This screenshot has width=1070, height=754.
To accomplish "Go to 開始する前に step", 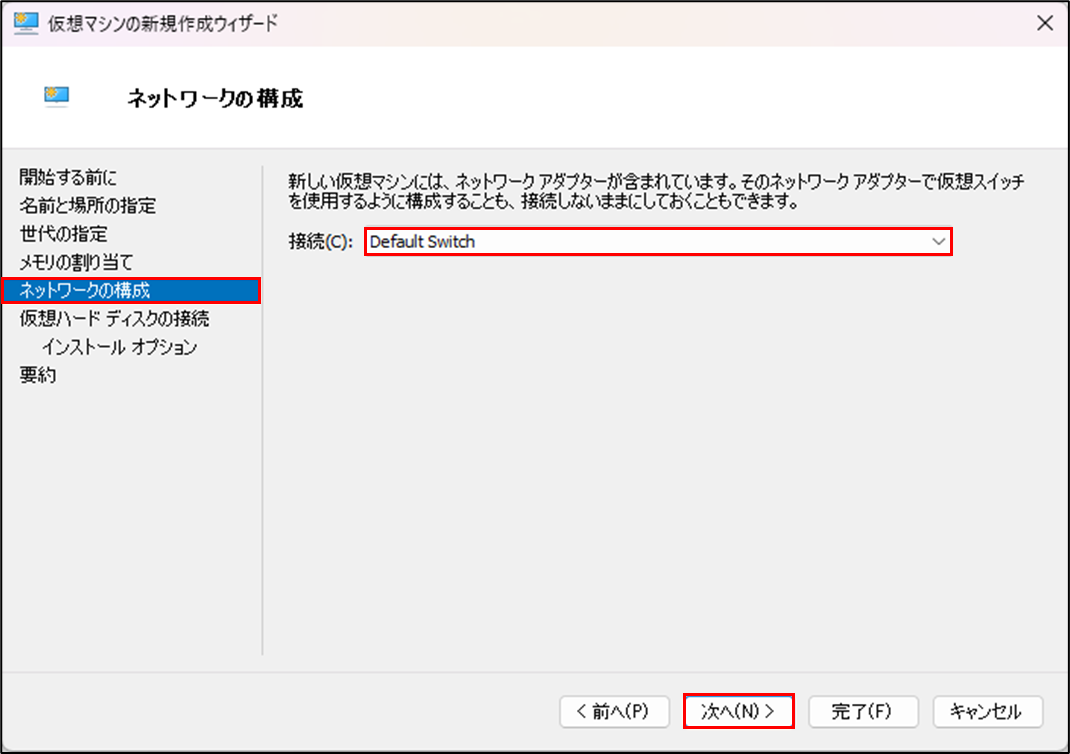I will coord(68,177).
